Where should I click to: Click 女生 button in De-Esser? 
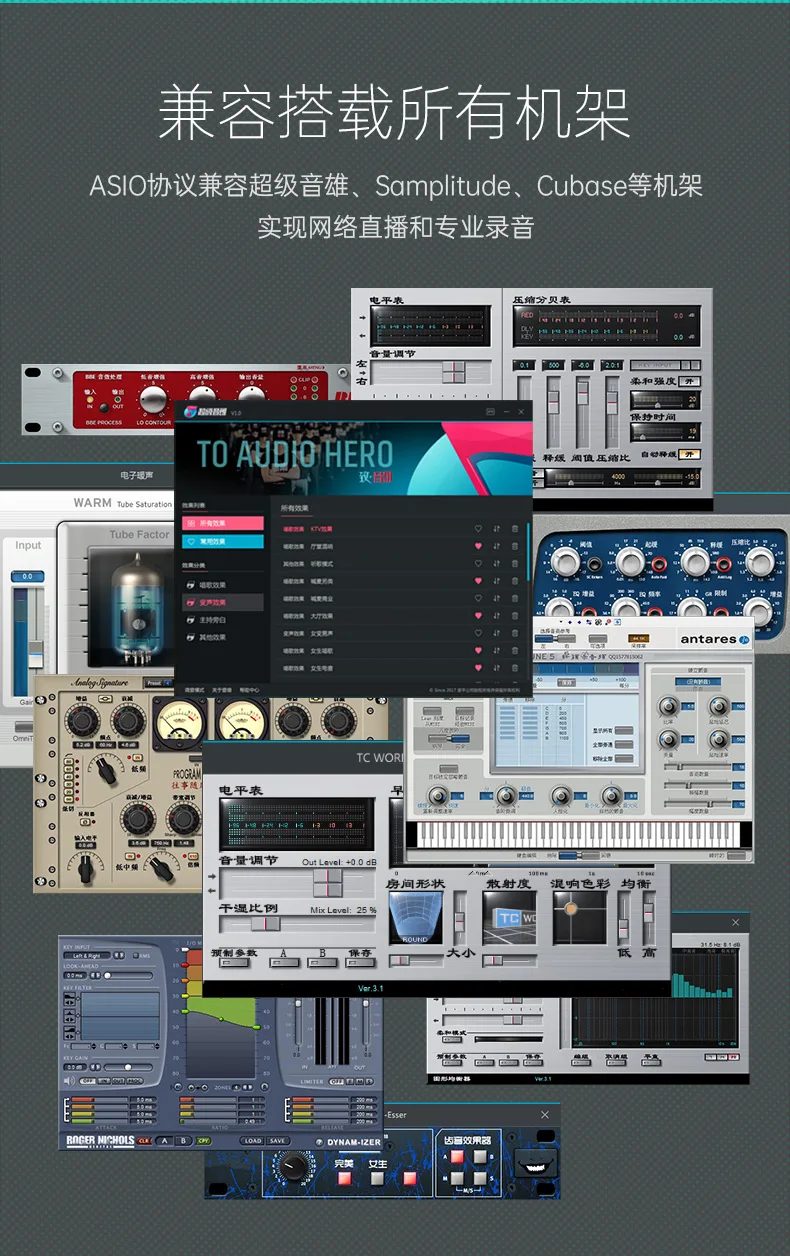[x=377, y=1179]
